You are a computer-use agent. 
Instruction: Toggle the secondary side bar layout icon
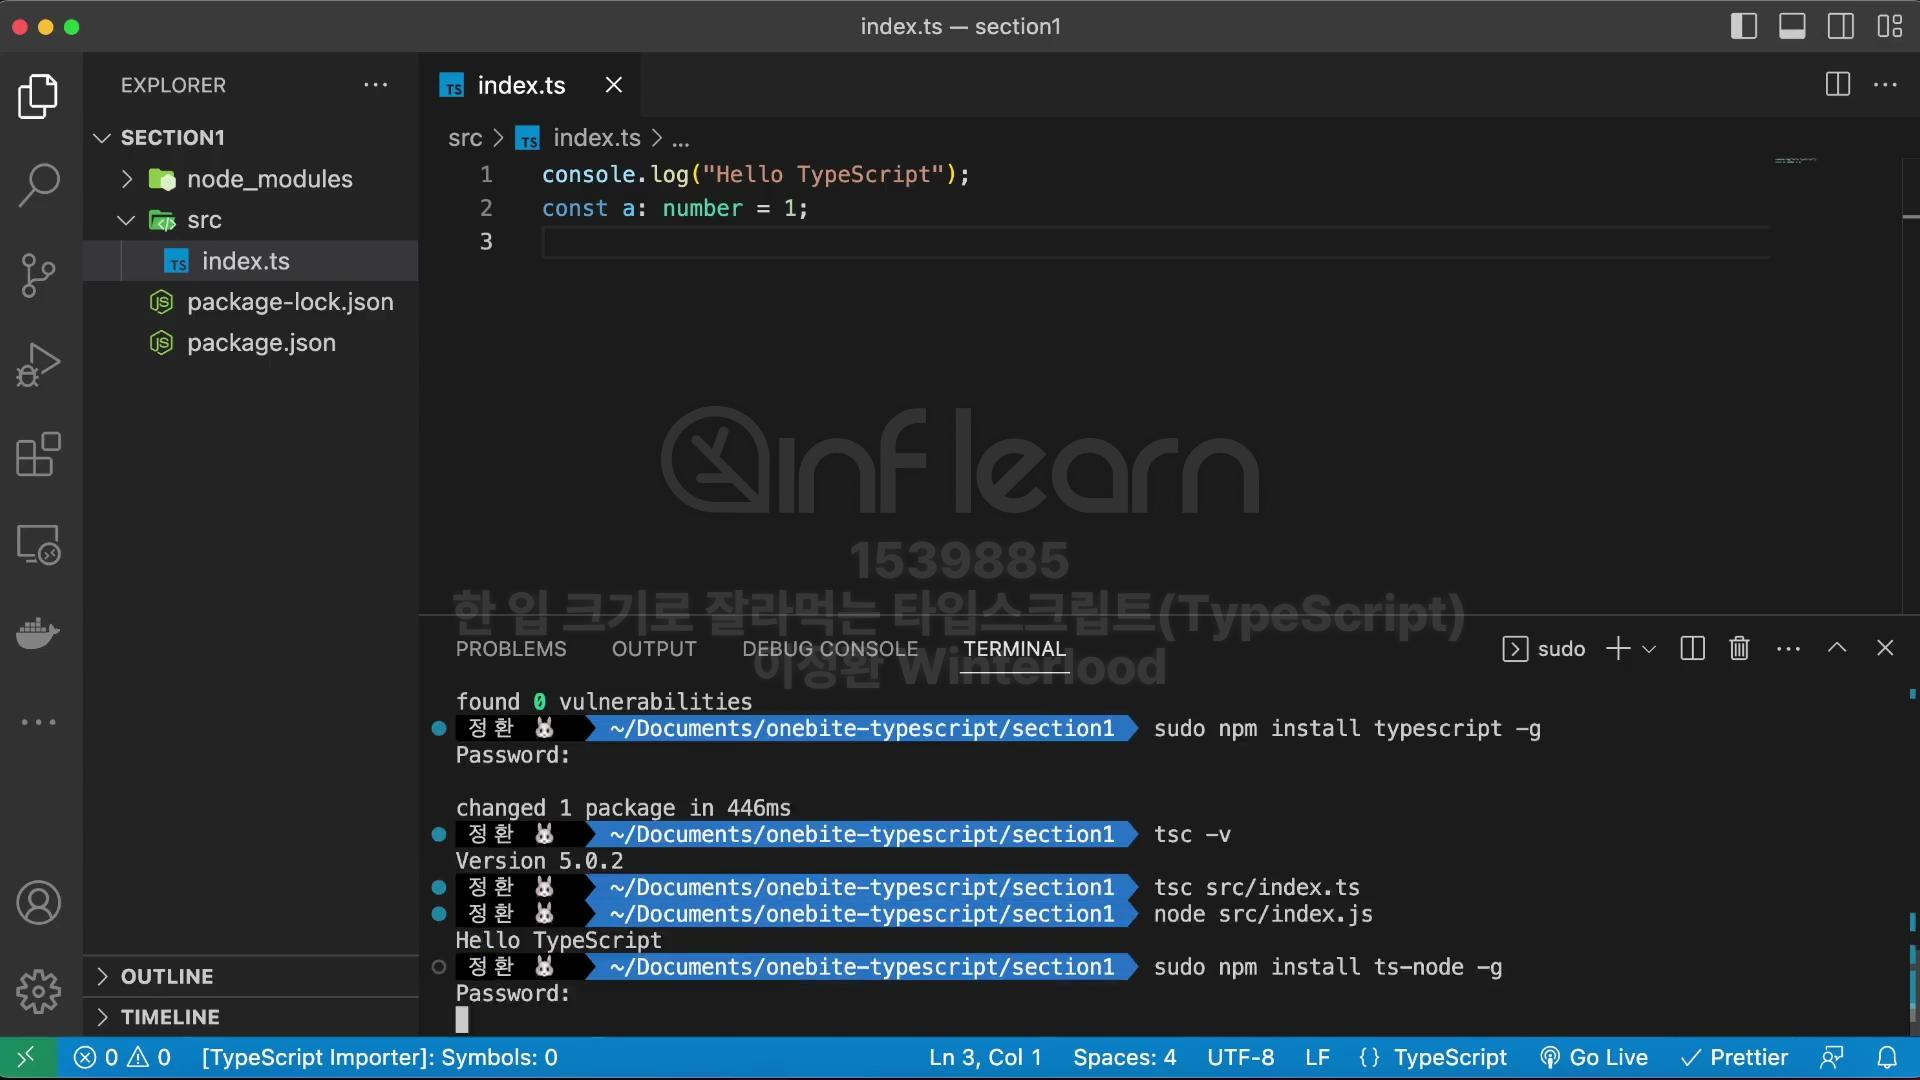(1841, 27)
